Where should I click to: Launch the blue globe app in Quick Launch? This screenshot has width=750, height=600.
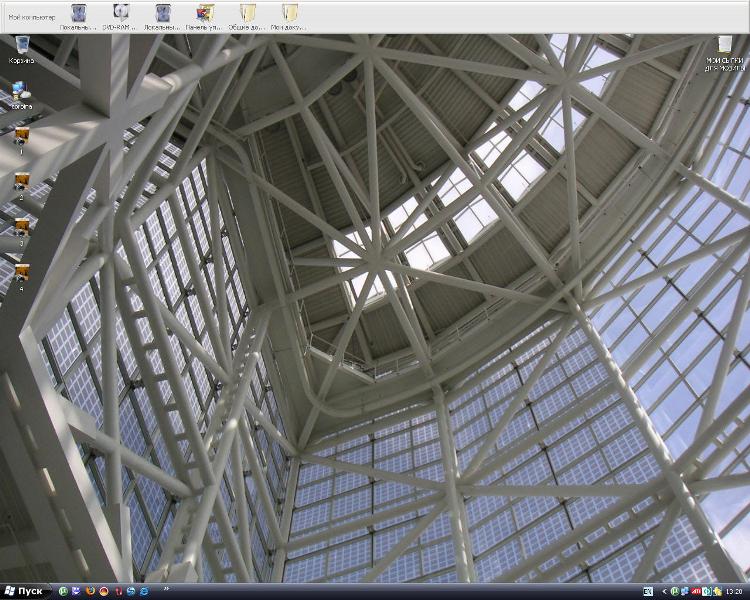(131, 591)
